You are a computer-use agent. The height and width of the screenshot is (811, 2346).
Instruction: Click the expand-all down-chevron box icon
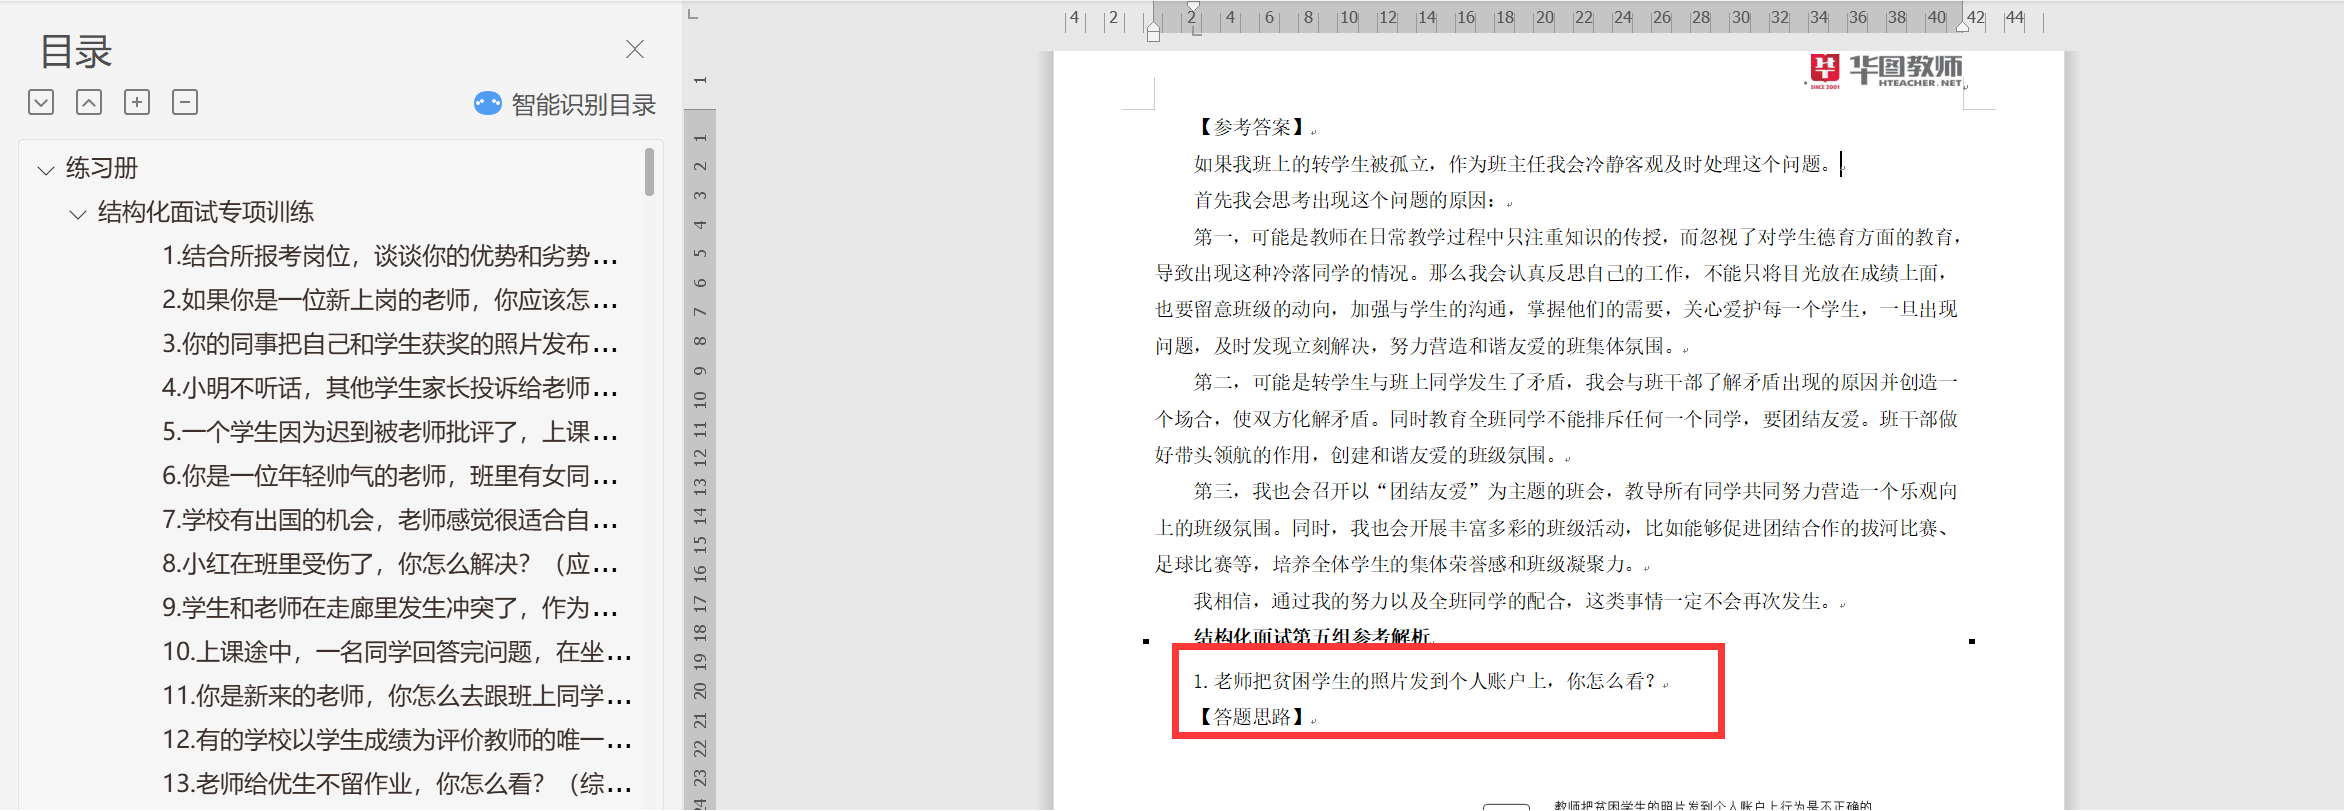pyautogui.click(x=41, y=102)
